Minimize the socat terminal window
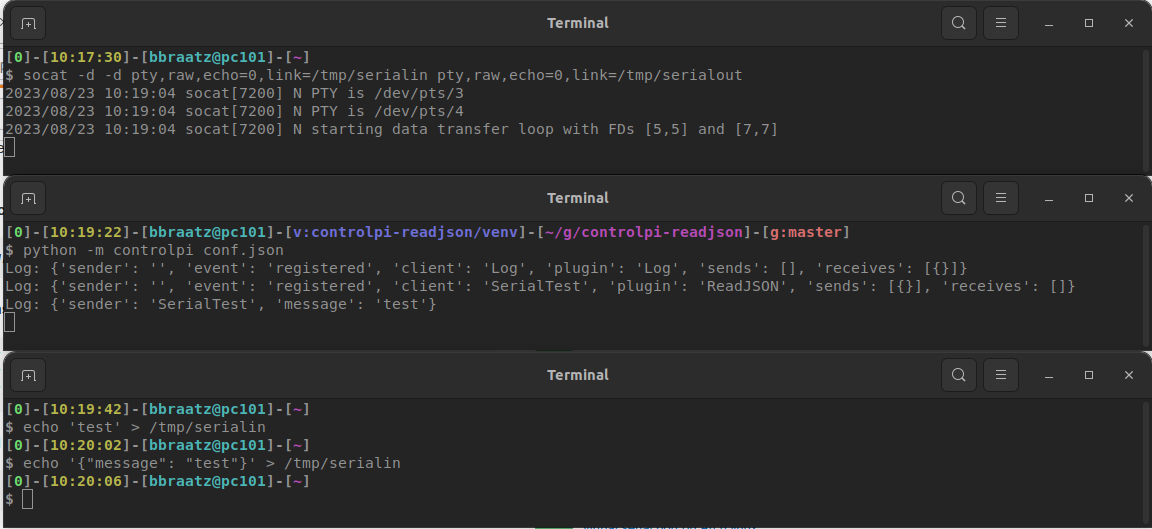This screenshot has height=529, width=1152. pyautogui.click(x=1049, y=24)
